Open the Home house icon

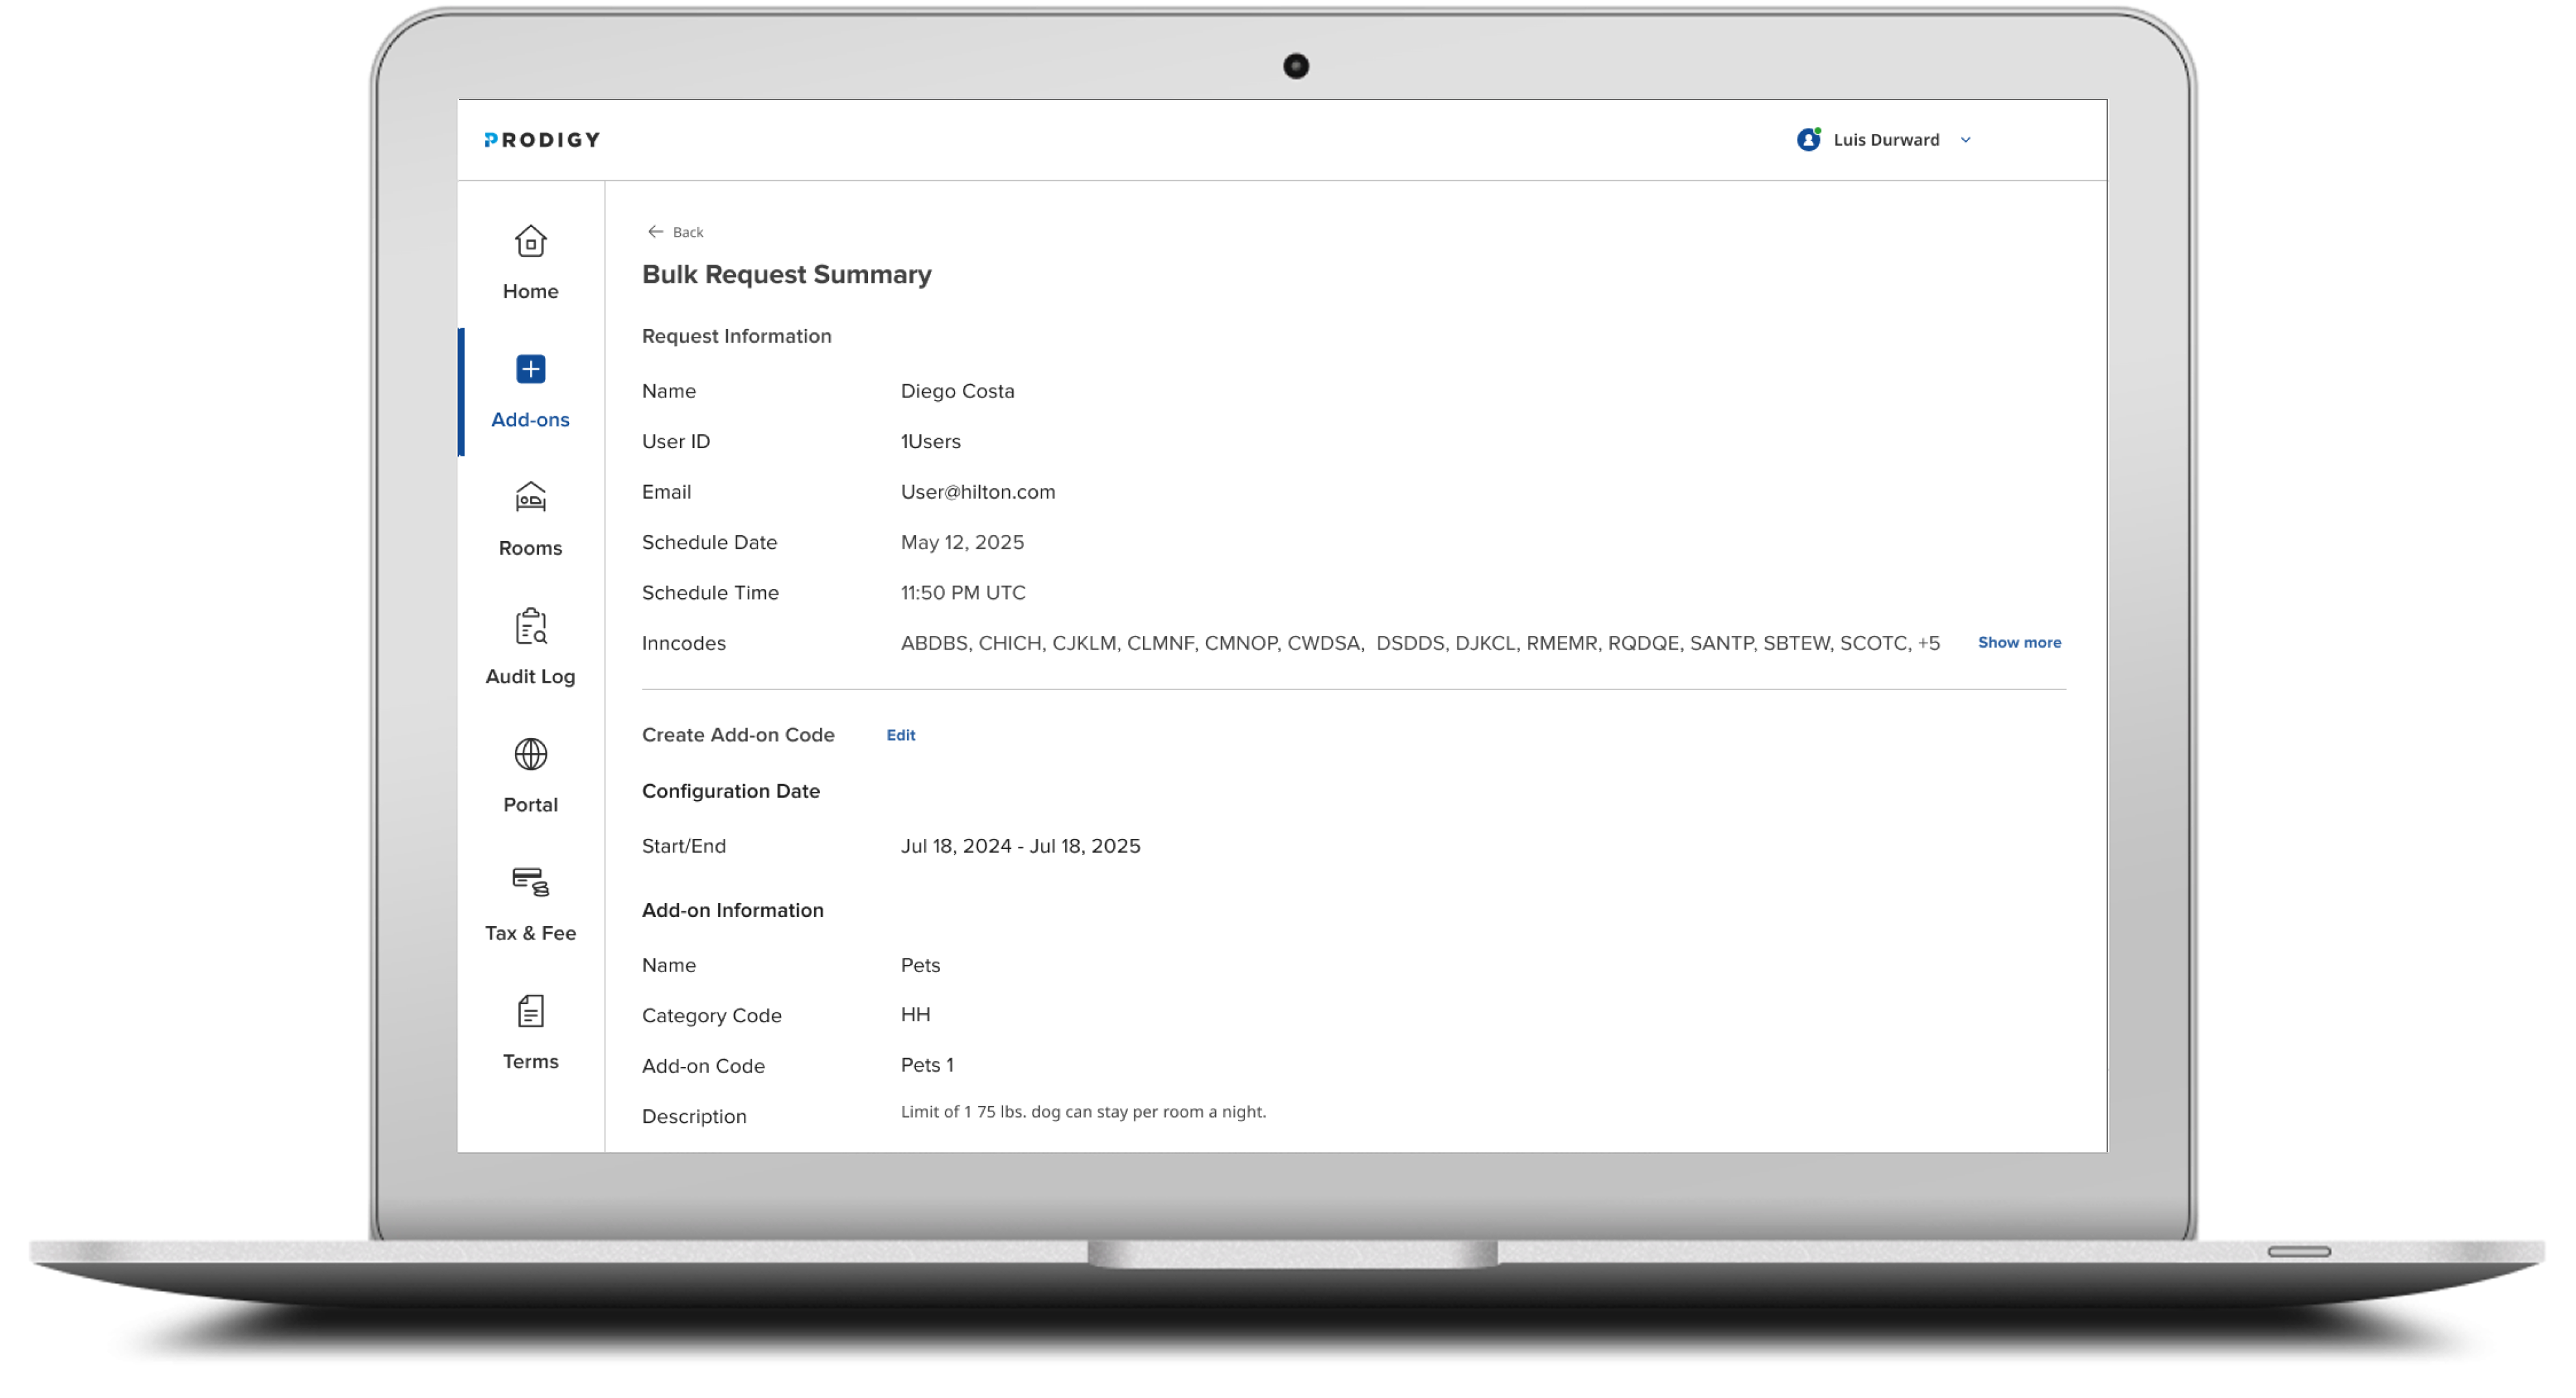(530, 241)
